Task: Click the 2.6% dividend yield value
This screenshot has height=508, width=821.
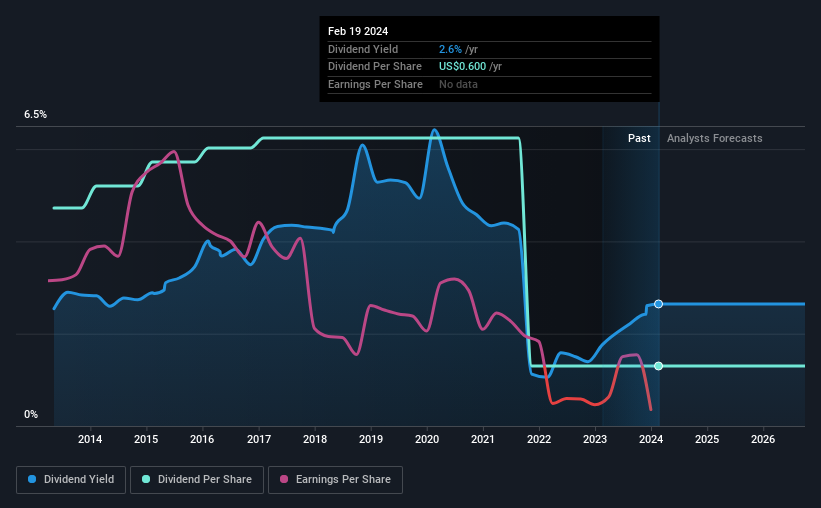Action: coord(450,49)
